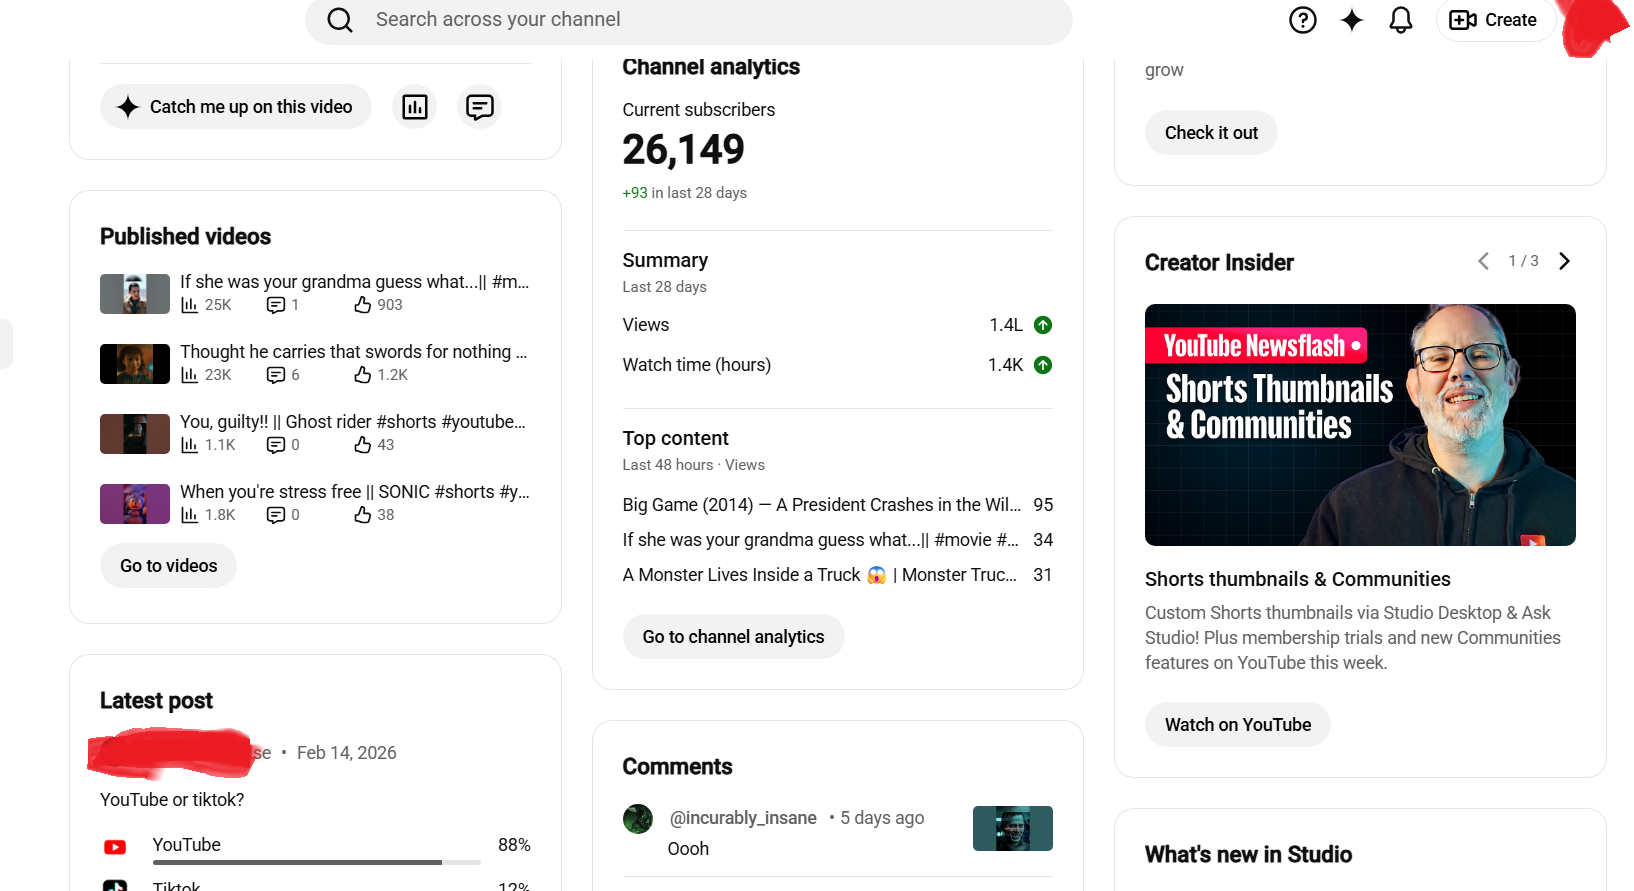The height and width of the screenshot is (891, 1634).
Task: Click comments icon for grandma video
Action: click(x=276, y=305)
